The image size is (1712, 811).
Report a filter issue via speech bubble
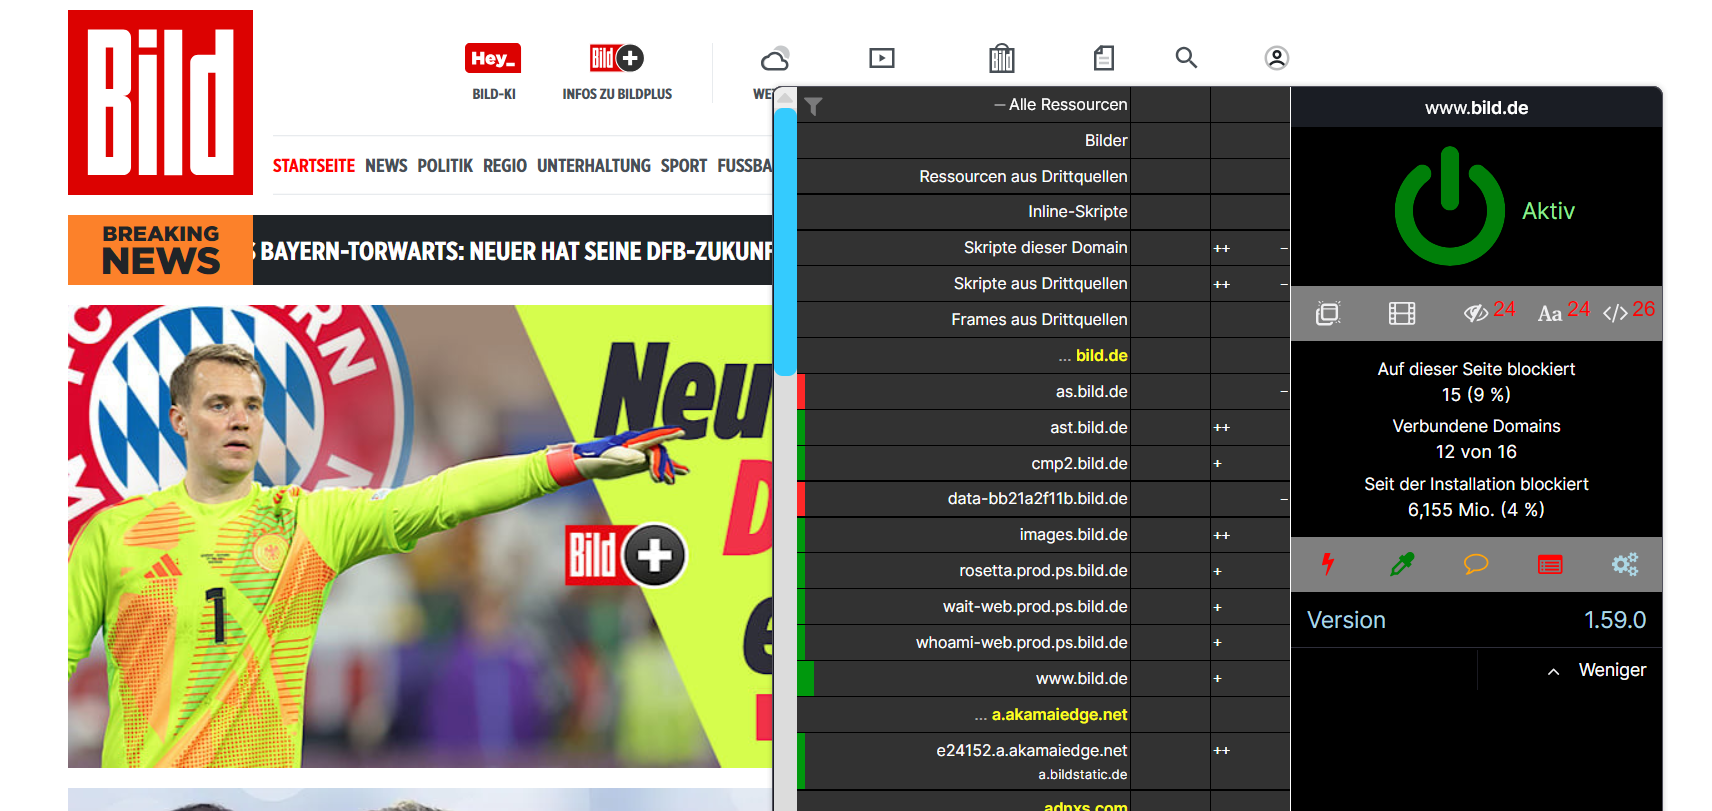coord(1476,564)
